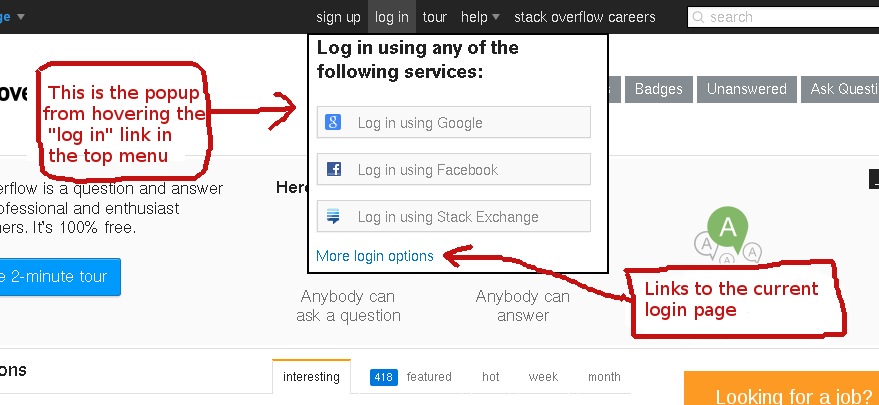Switch to the featured tab
The image size is (879, 405).
click(429, 377)
